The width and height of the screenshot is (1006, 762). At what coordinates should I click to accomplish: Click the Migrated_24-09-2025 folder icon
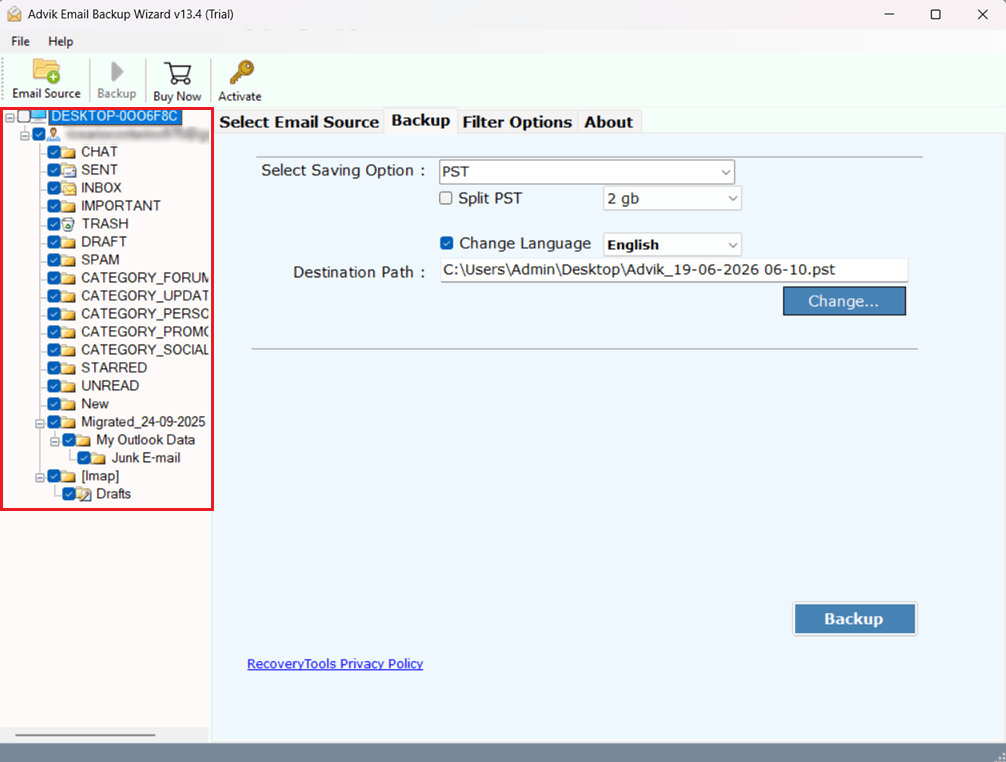[69, 422]
